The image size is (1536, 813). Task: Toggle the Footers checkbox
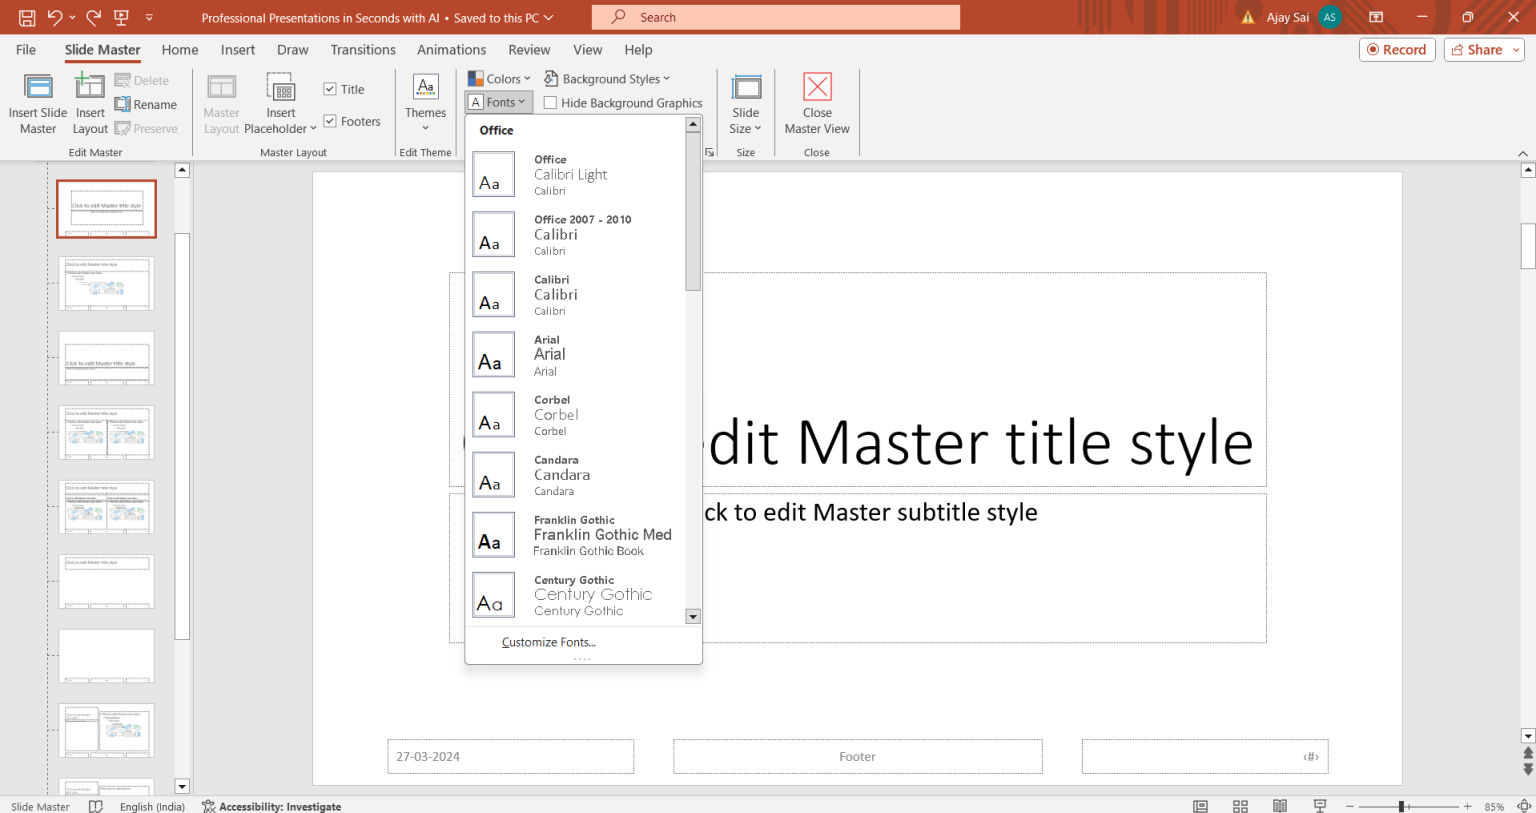pos(330,121)
